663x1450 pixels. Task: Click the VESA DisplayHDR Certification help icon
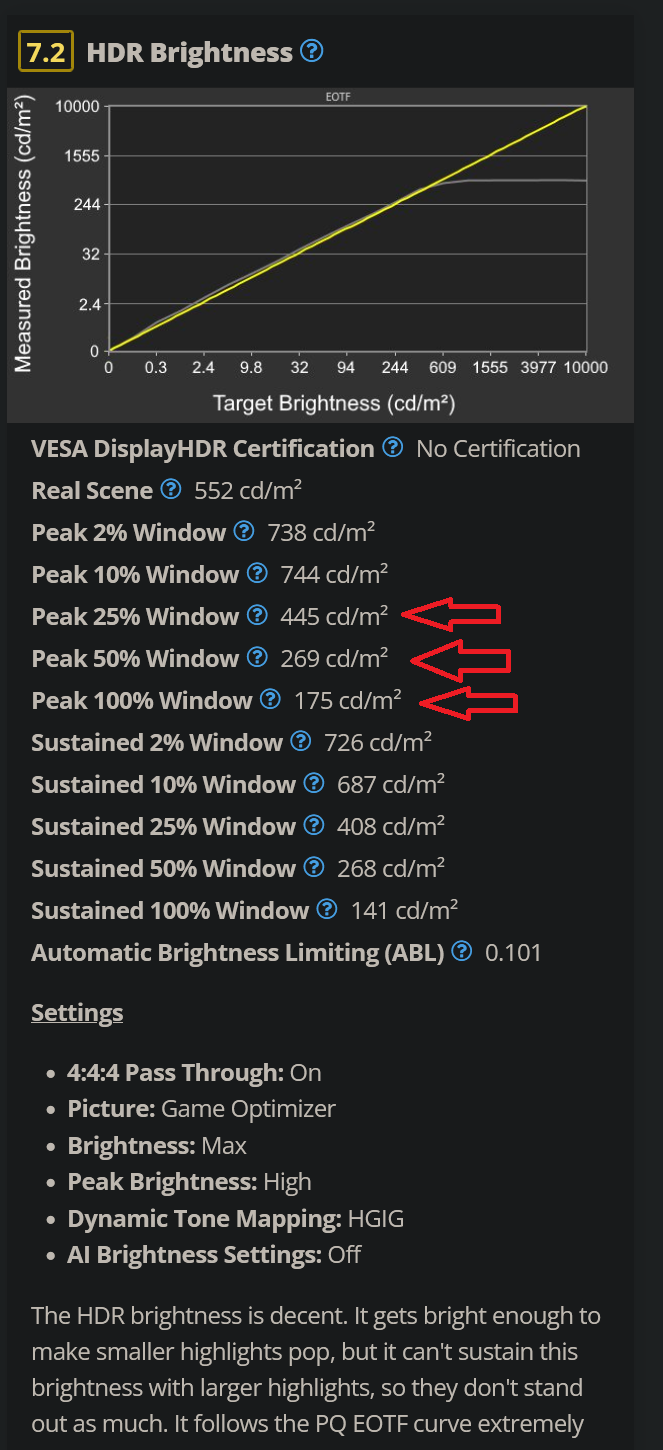pos(393,448)
